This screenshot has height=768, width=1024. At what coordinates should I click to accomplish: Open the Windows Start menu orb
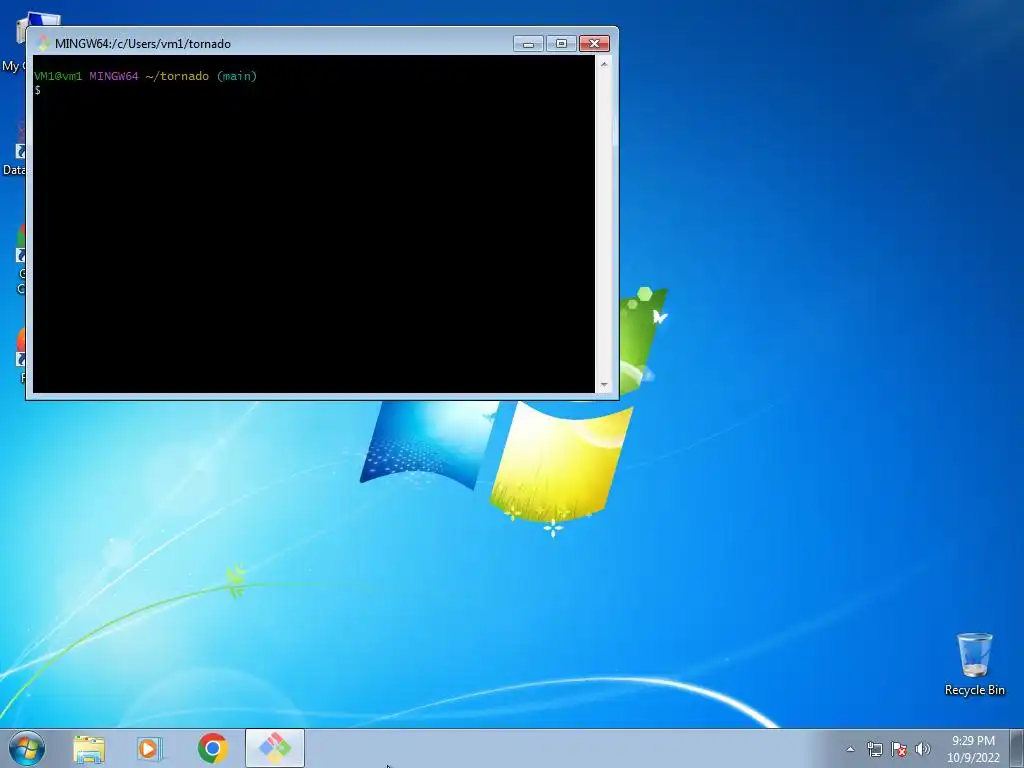click(27, 748)
